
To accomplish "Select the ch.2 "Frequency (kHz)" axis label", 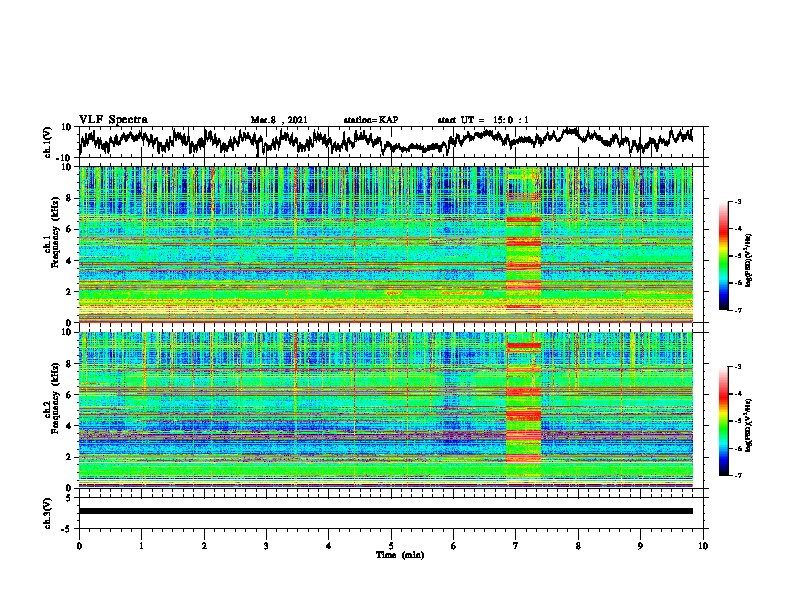I will 55,398.
